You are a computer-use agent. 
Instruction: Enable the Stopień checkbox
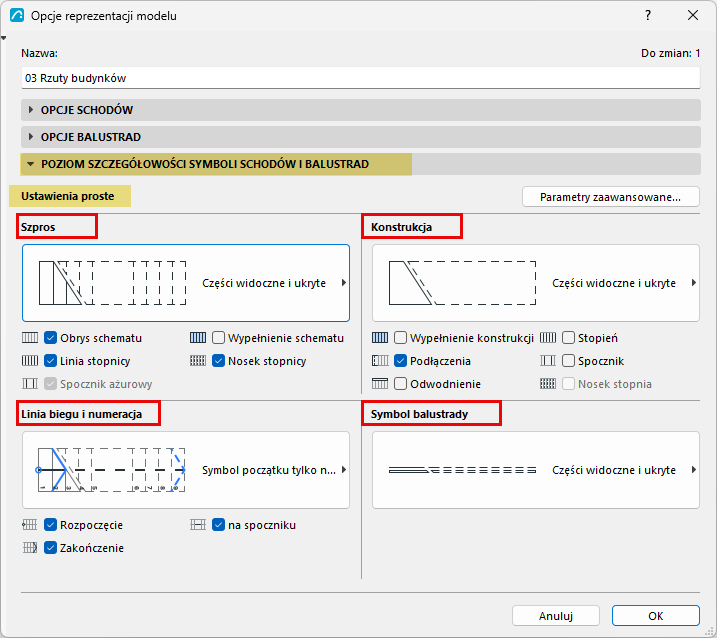pyautogui.click(x=568, y=338)
